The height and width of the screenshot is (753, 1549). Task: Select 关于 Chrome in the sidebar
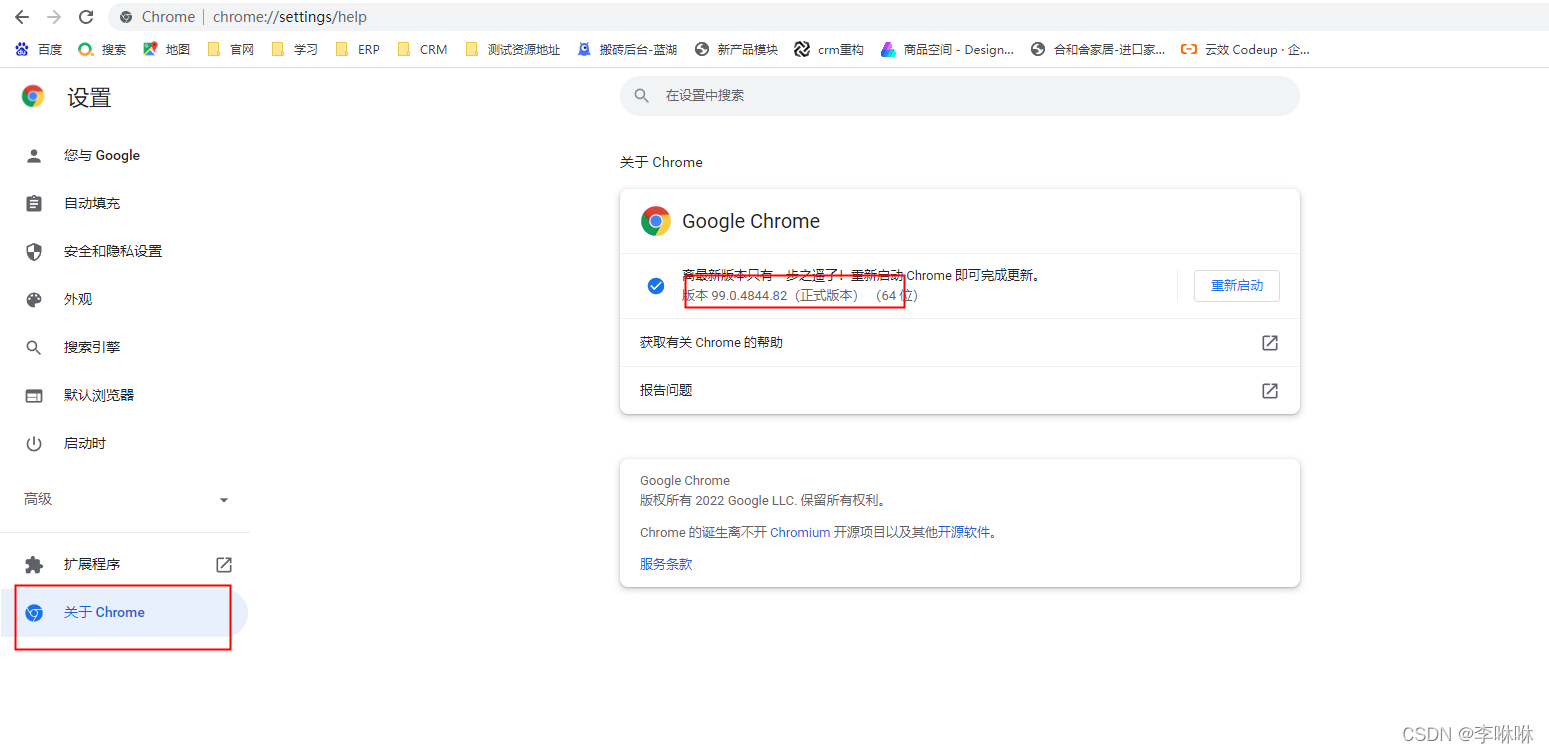pos(124,612)
